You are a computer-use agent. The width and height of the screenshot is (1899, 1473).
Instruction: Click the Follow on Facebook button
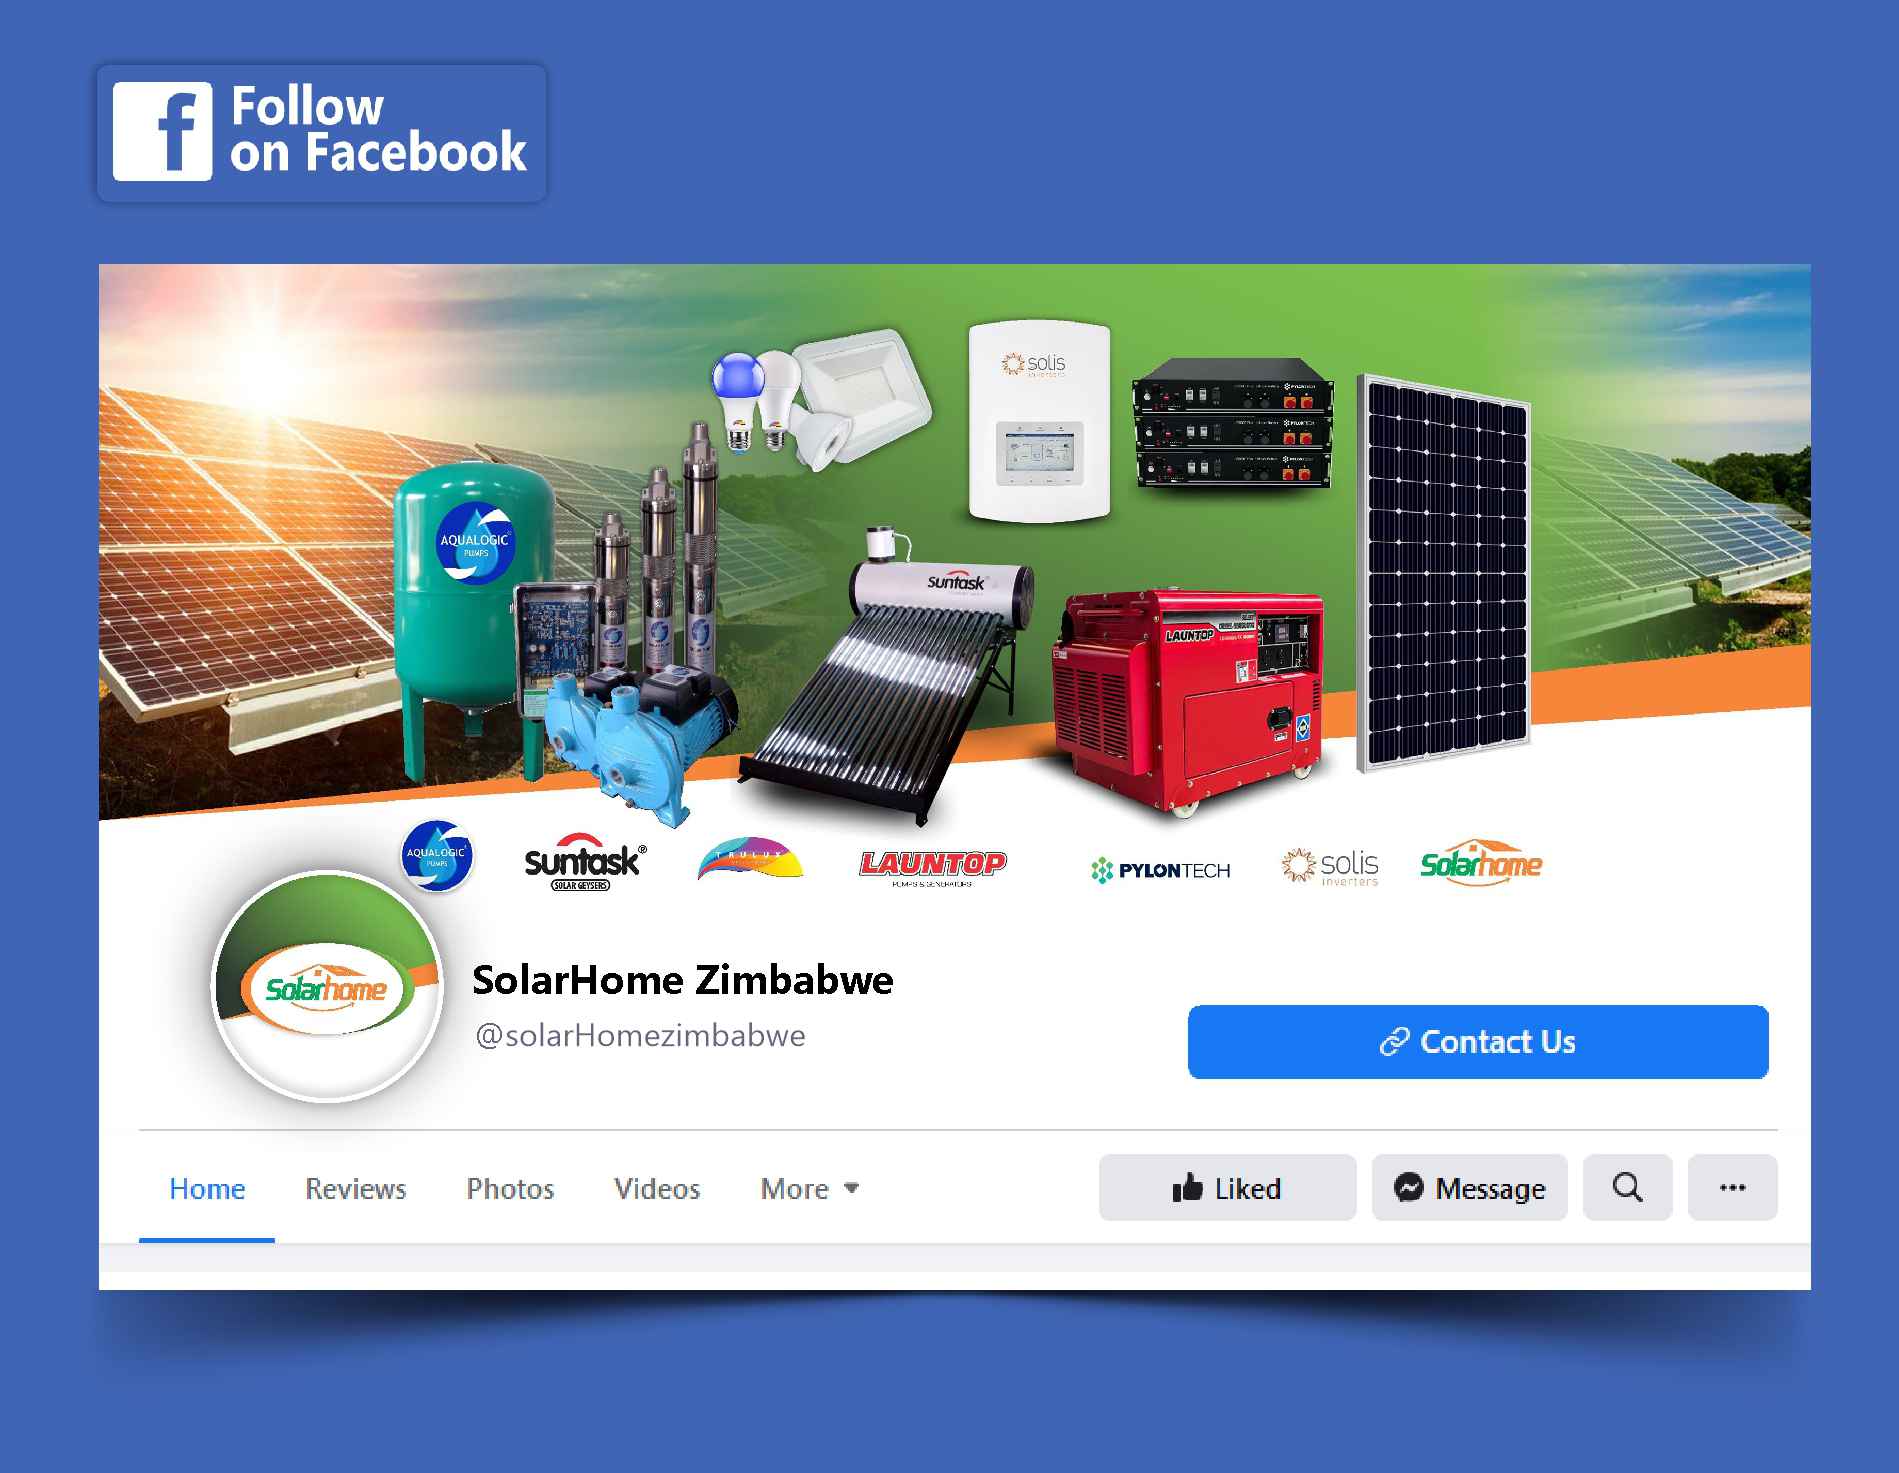[x=322, y=133]
